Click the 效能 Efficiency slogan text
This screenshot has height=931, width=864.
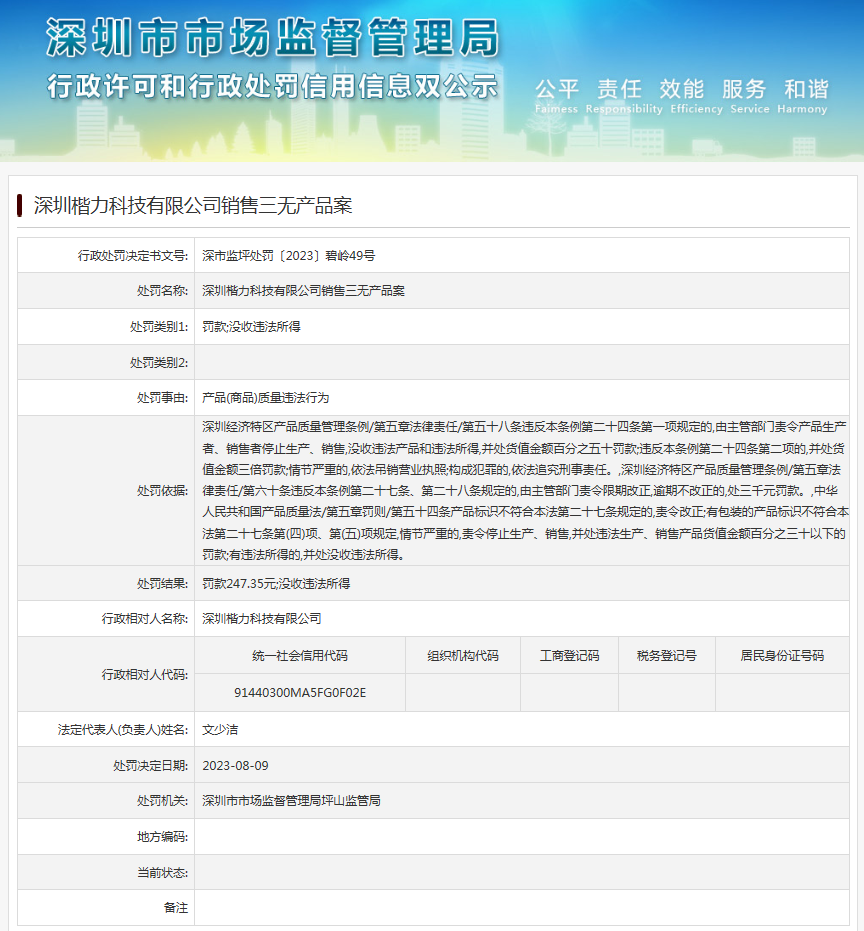(697, 96)
